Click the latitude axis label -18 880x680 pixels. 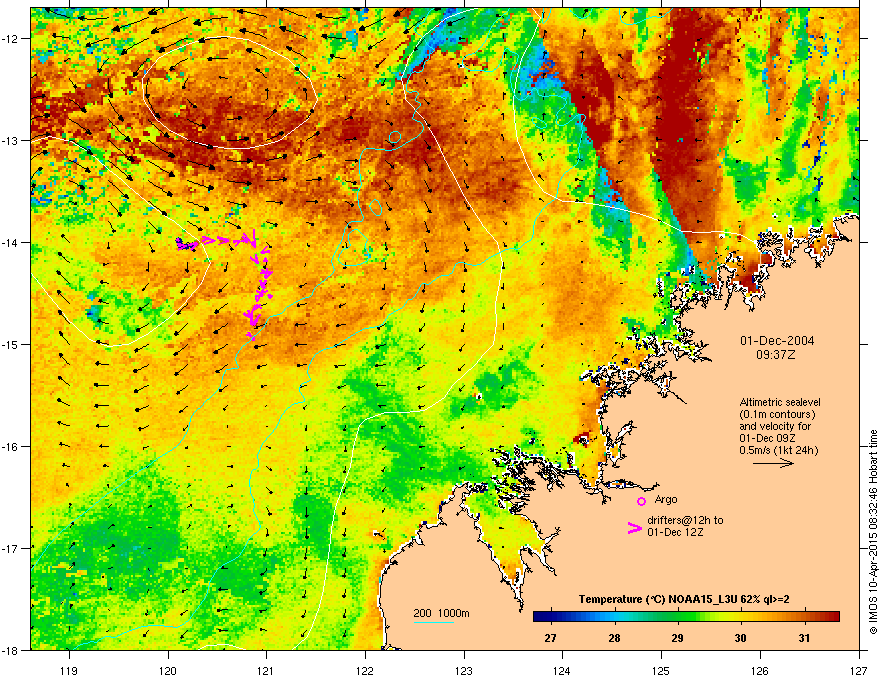10,650
